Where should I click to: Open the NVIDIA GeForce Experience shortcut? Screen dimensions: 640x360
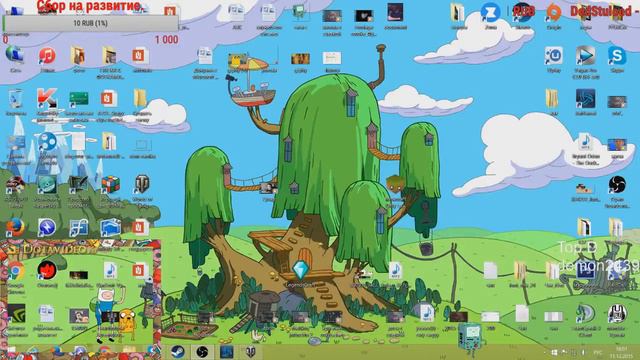point(16,313)
